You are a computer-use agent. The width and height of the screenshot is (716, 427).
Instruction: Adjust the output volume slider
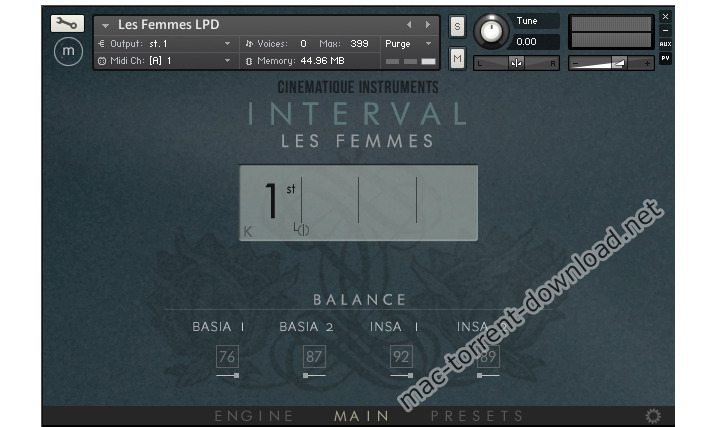point(611,63)
